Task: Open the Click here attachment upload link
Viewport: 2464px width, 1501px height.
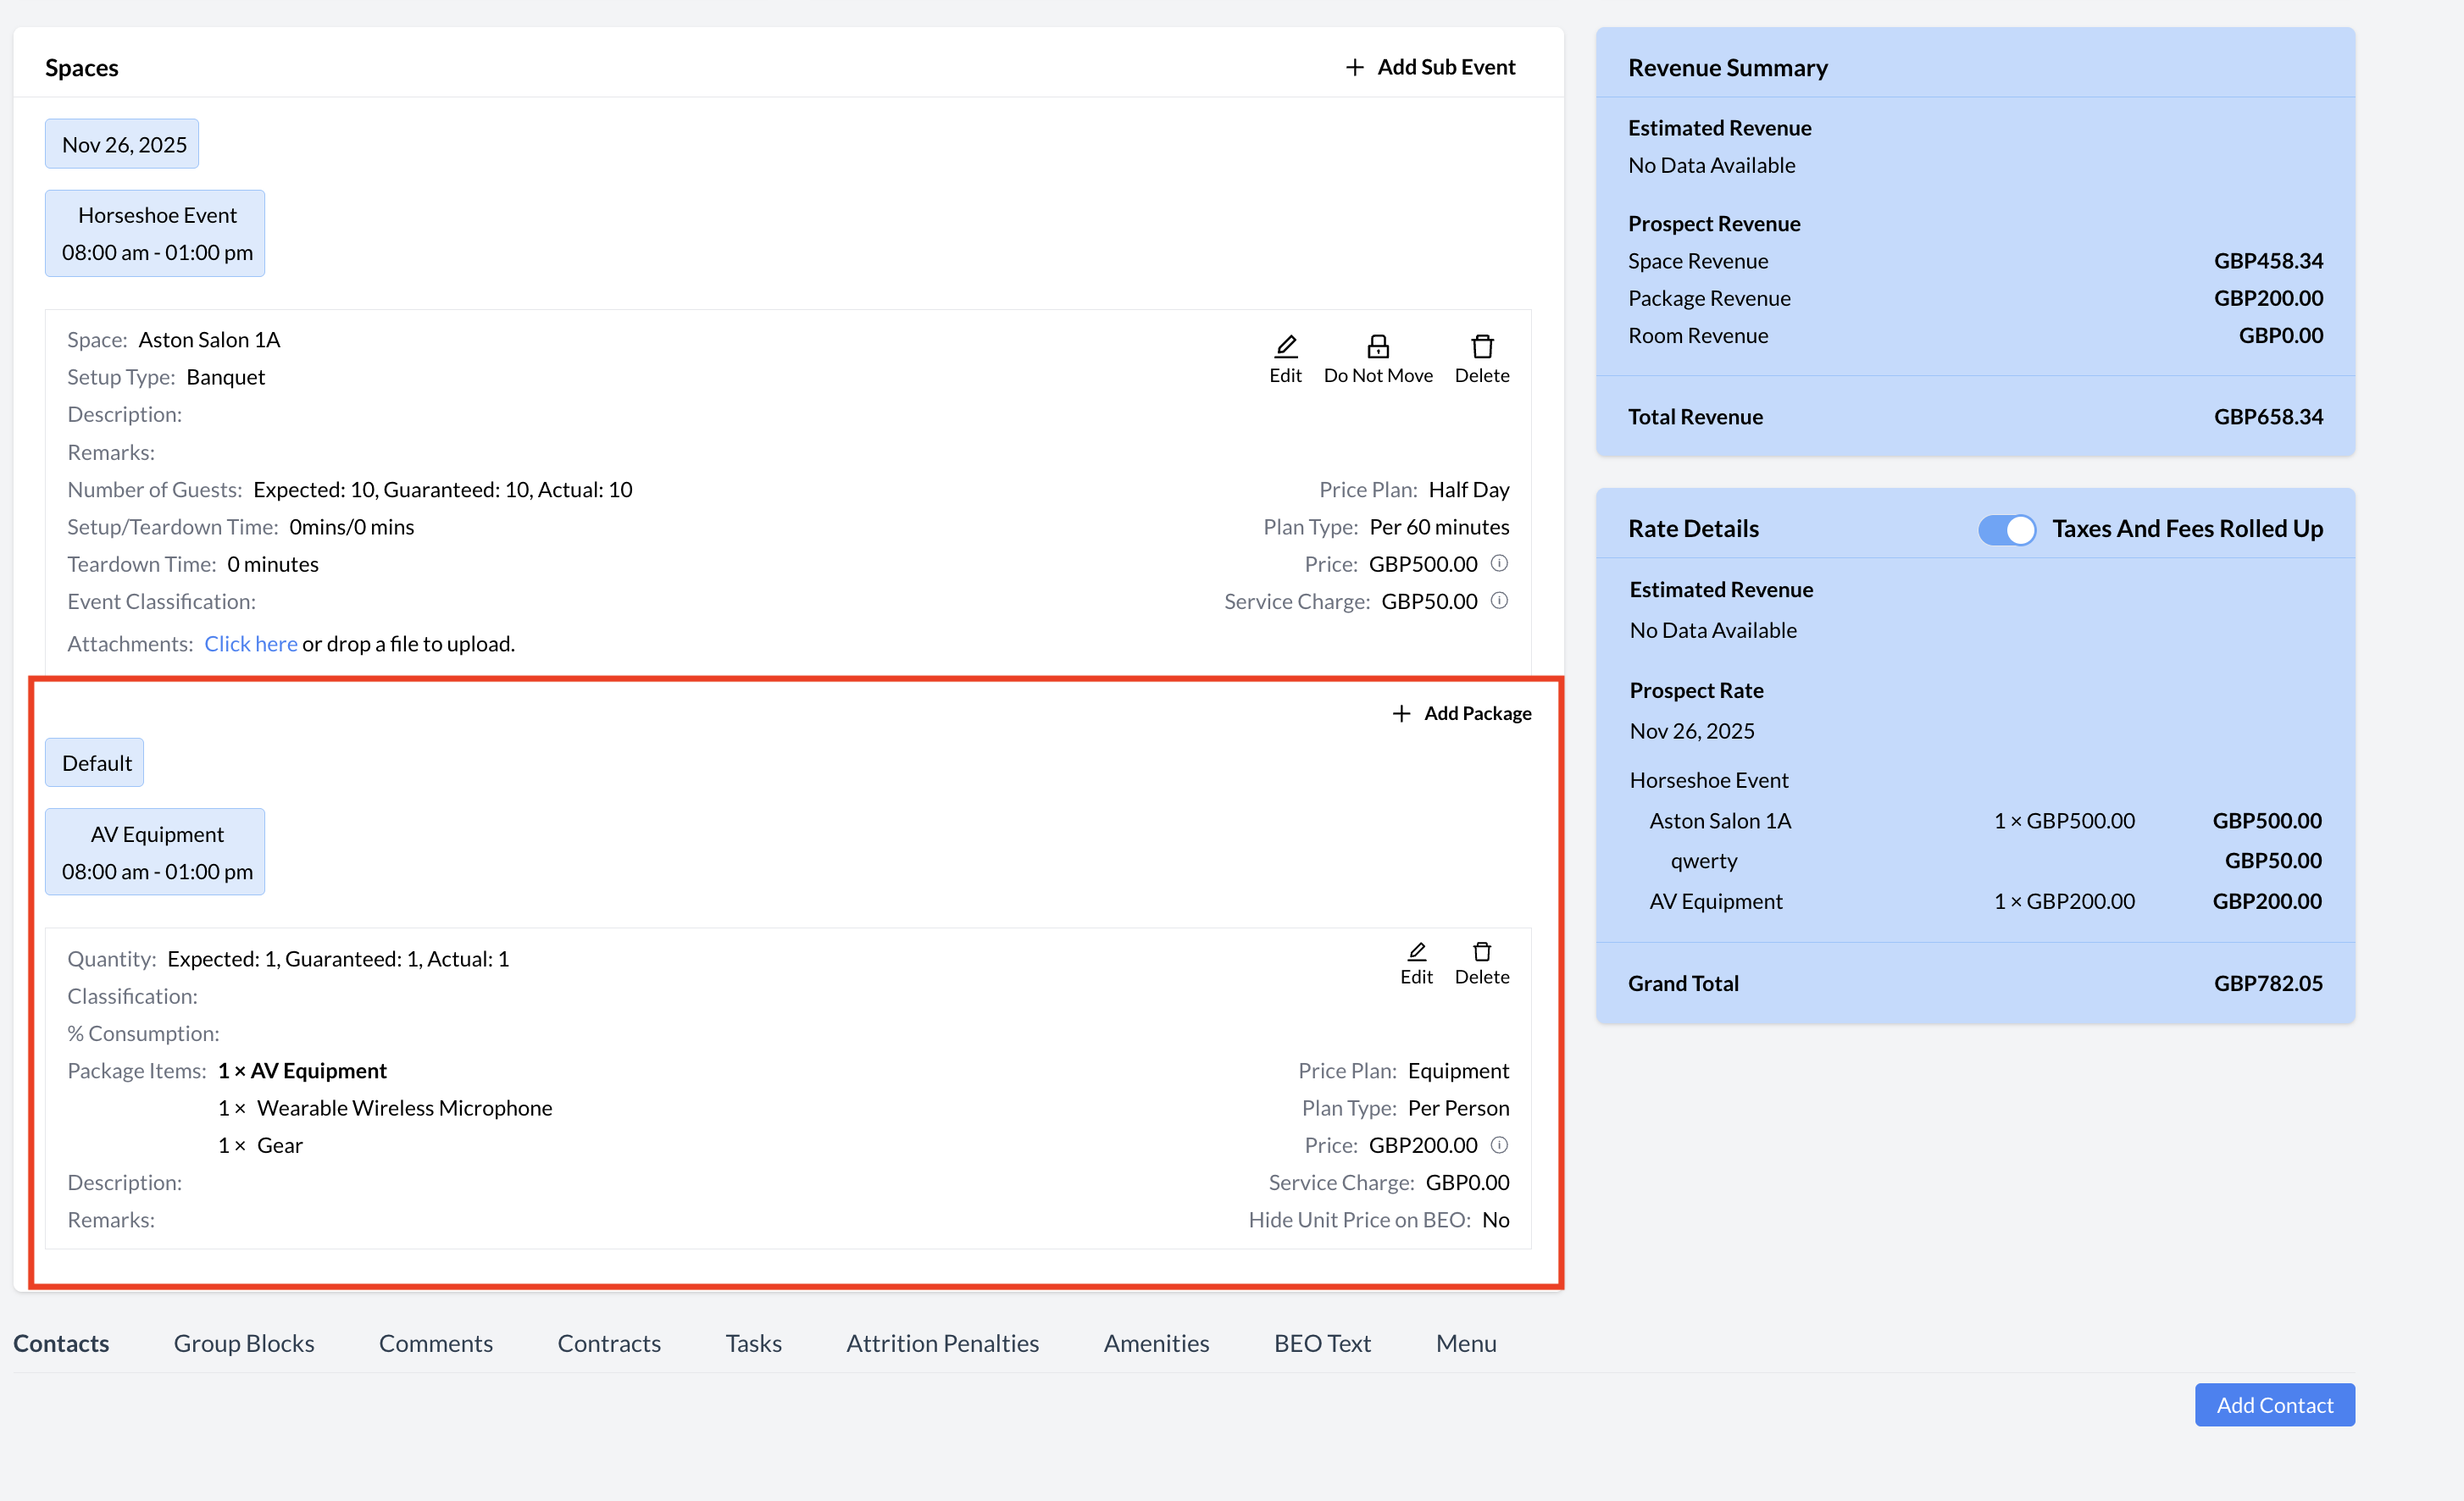Action: point(251,644)
